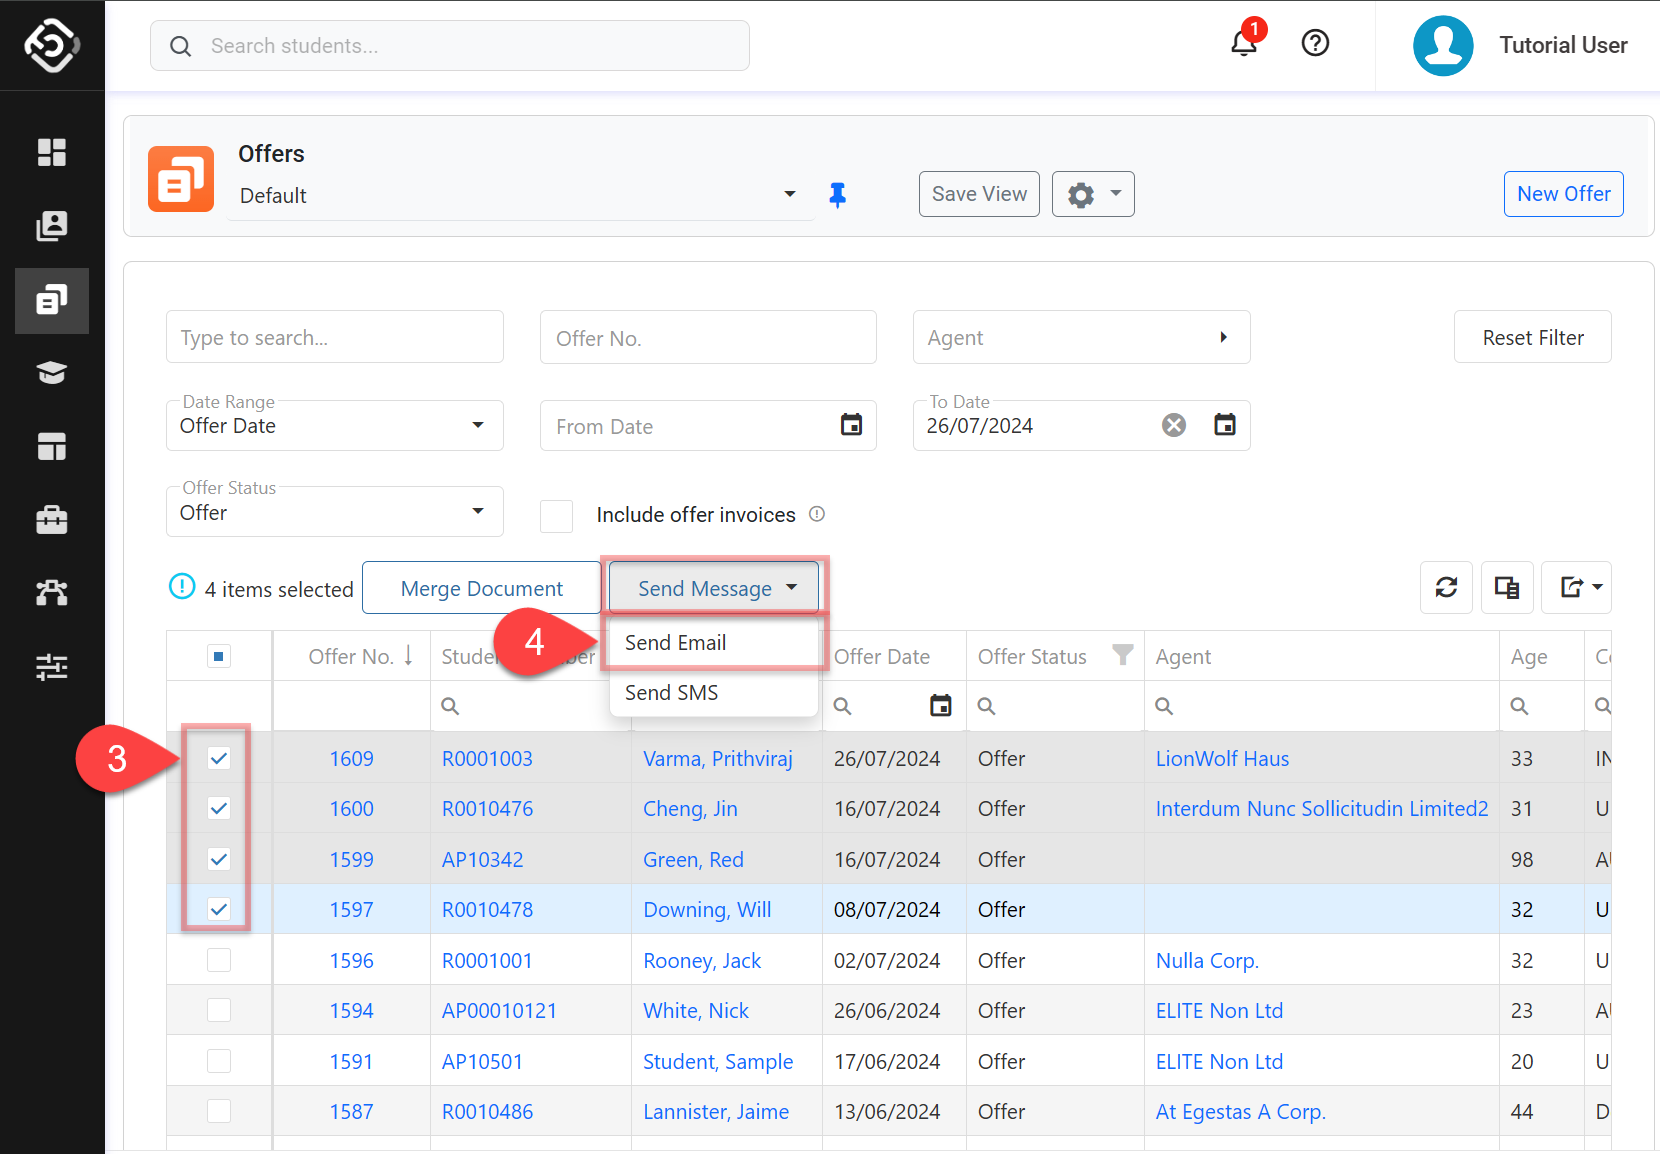Check the checkbox for offer 1591
This screenshot has width=1660, height=1154.
click(x=219, y=1061)
